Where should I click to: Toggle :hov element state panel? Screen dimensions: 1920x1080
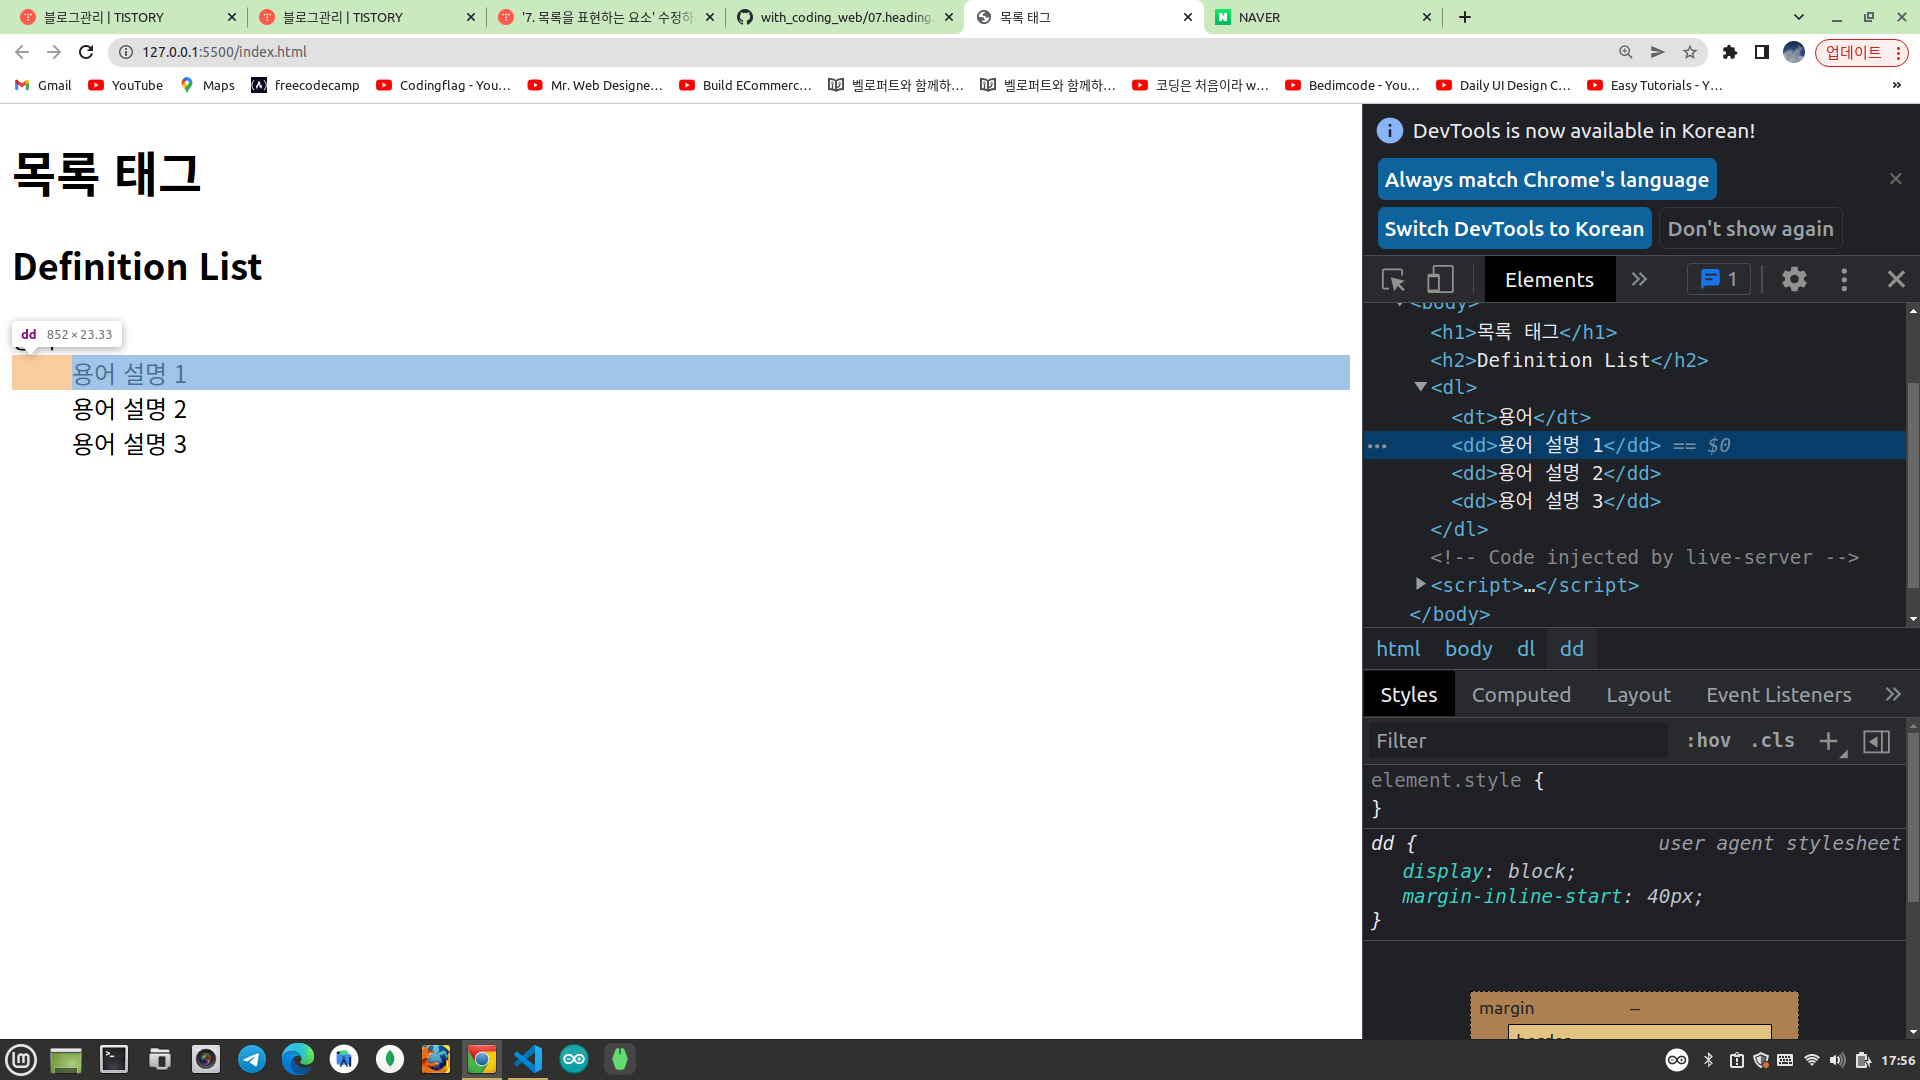coord(1708,741)
